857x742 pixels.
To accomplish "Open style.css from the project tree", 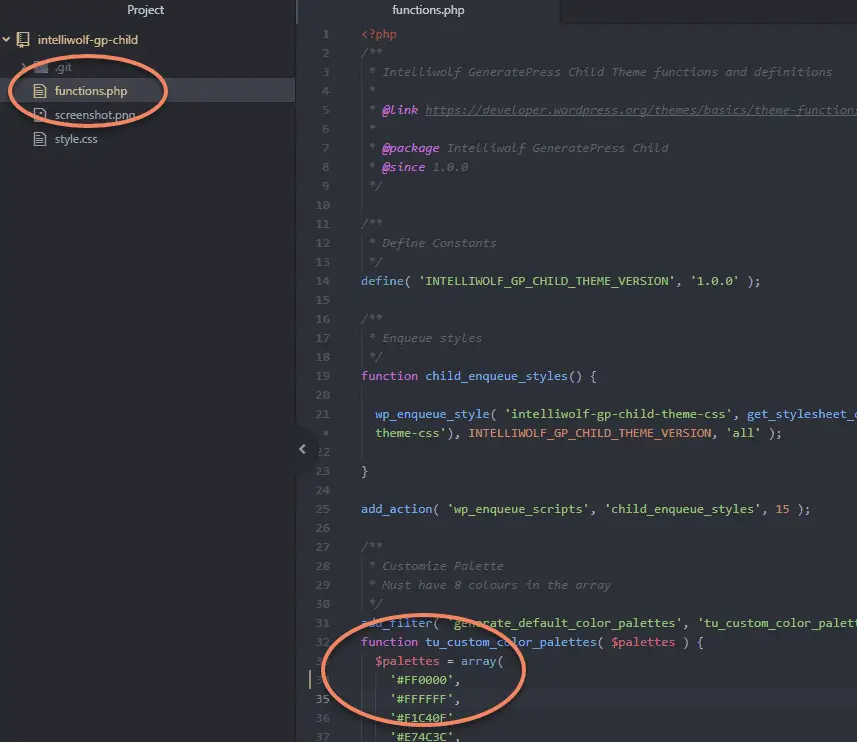I will [x=76, y=139].
